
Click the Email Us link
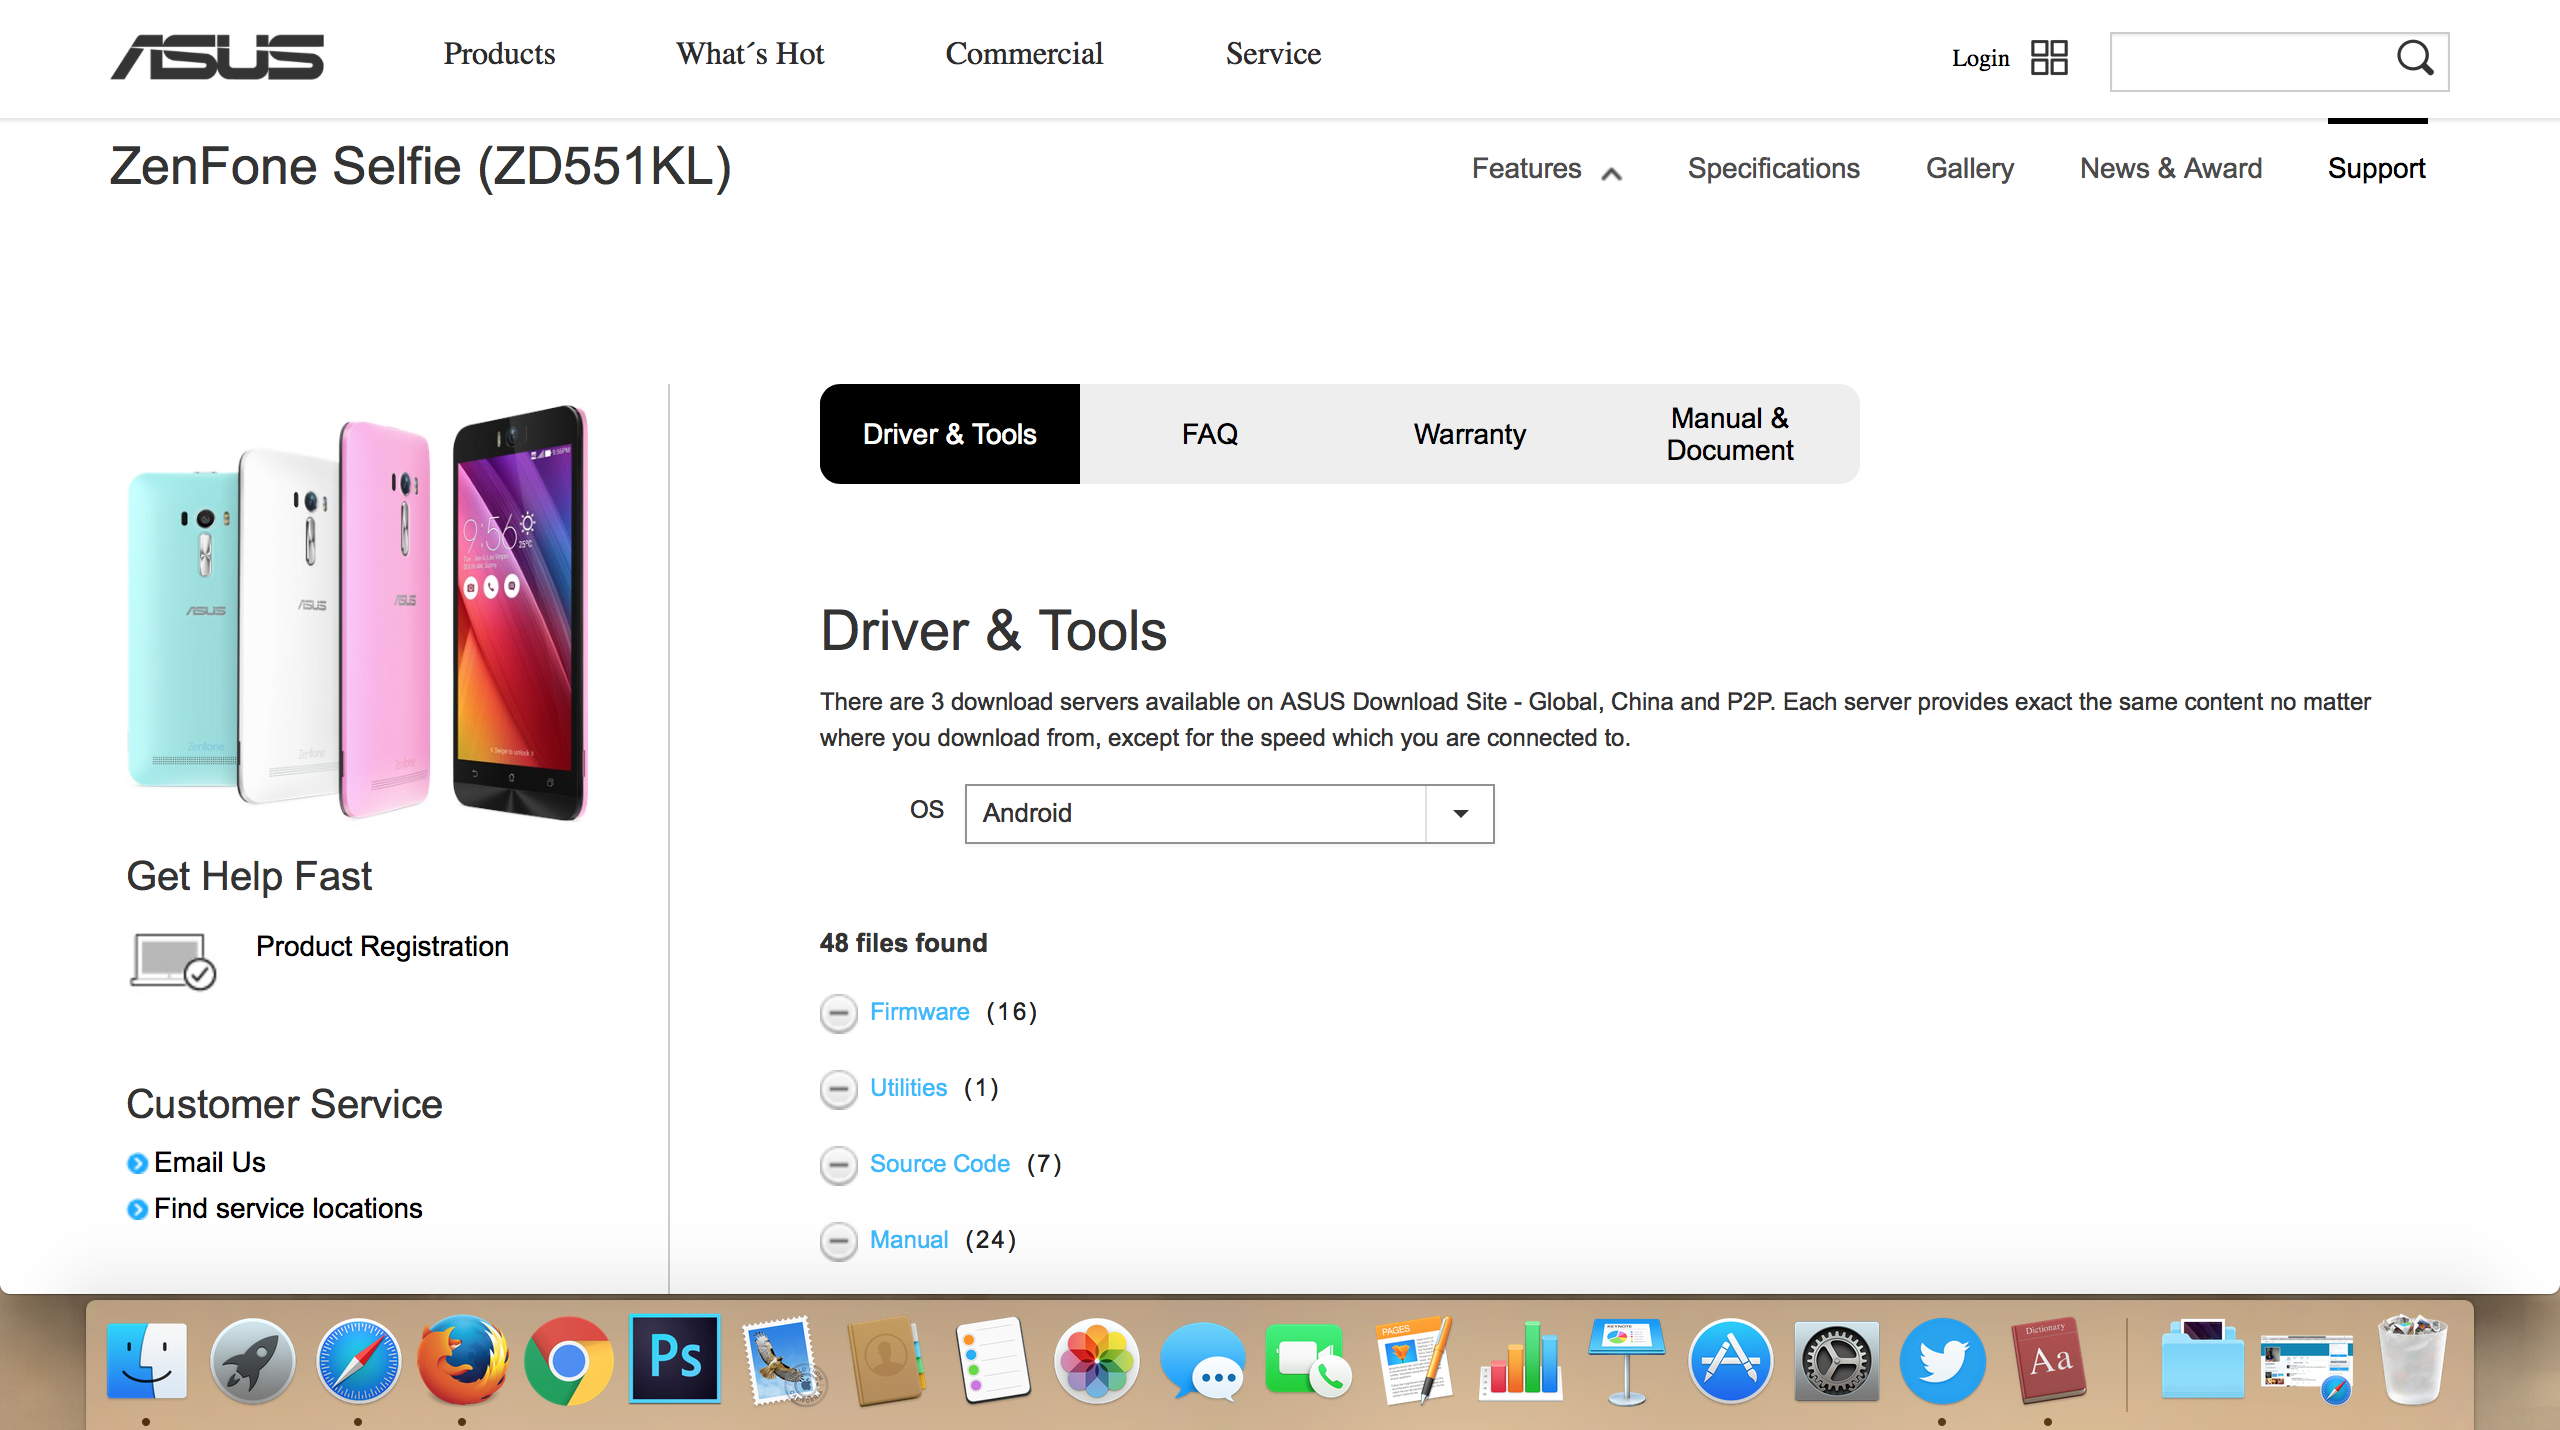[210, 1162]
